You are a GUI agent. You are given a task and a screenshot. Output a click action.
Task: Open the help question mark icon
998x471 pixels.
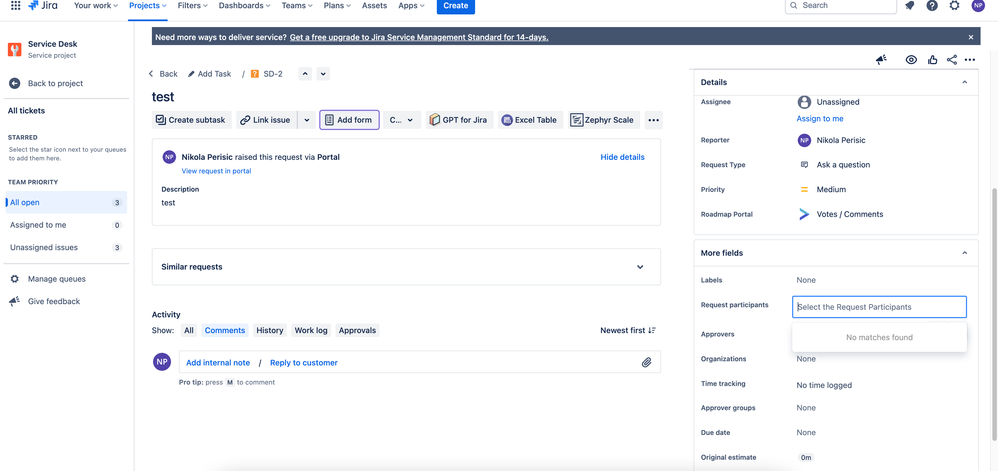932,6
